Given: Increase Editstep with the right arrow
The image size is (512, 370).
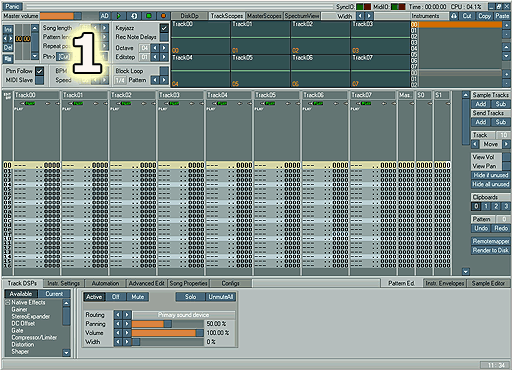Looking at the screenshot, I should coord(164,57).
